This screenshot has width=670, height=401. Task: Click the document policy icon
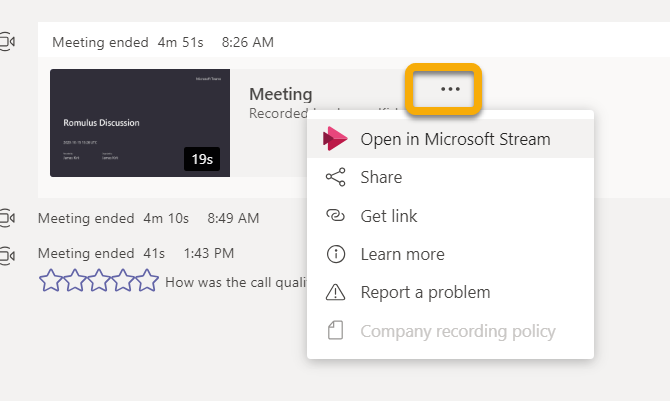coord(335,330)
